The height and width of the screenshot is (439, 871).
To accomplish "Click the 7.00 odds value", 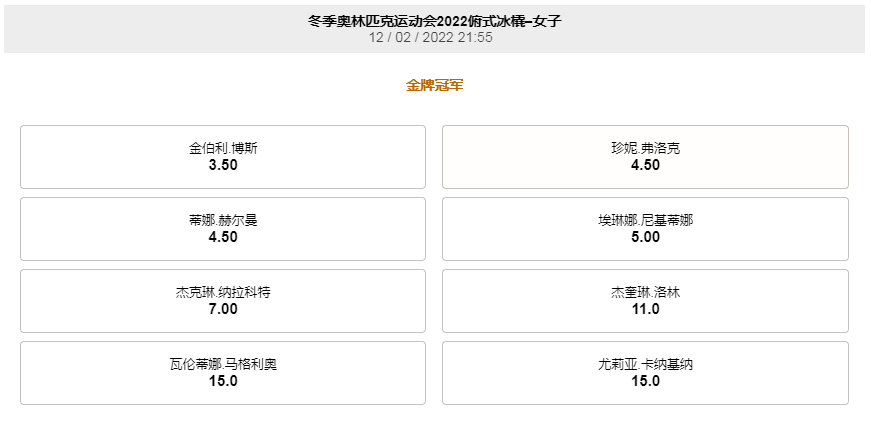I will coord(223,309).
